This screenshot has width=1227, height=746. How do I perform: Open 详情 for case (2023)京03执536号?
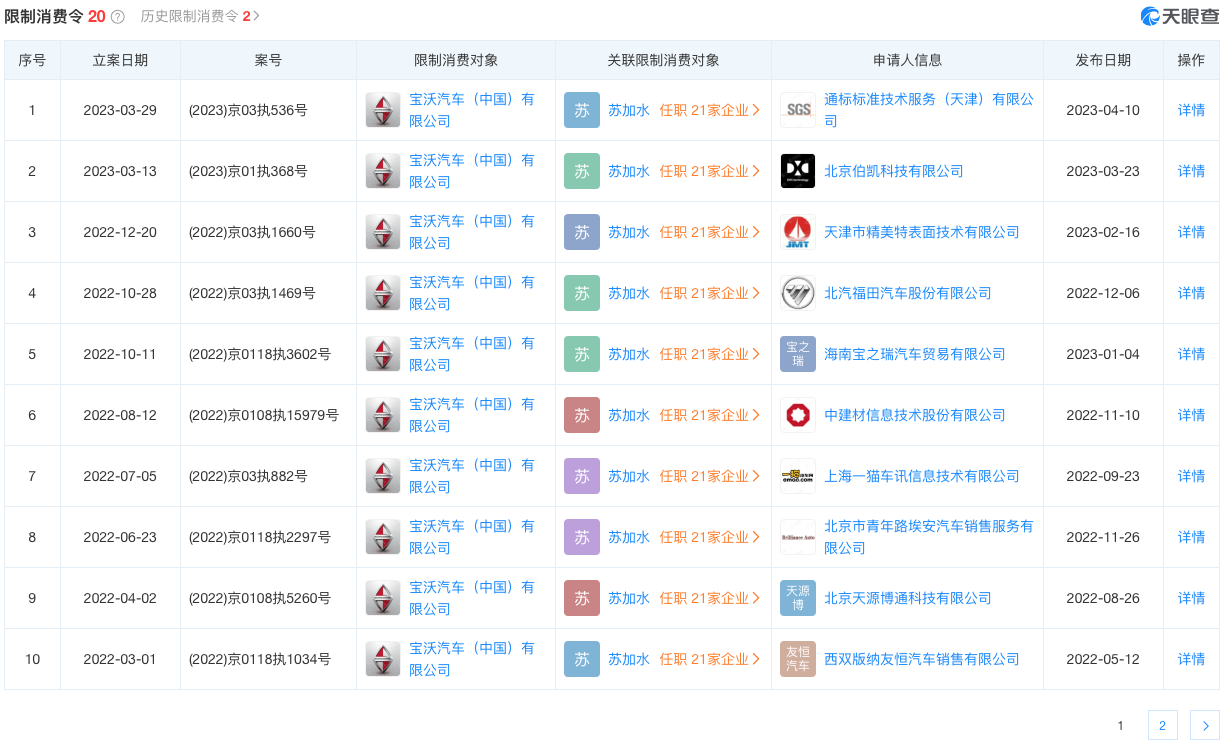point(1191,110)
